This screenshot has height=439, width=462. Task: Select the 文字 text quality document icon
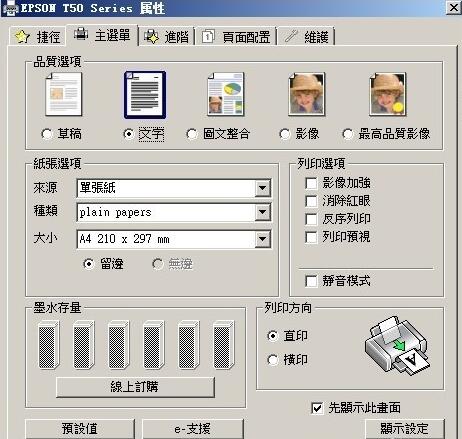[145, 95]
